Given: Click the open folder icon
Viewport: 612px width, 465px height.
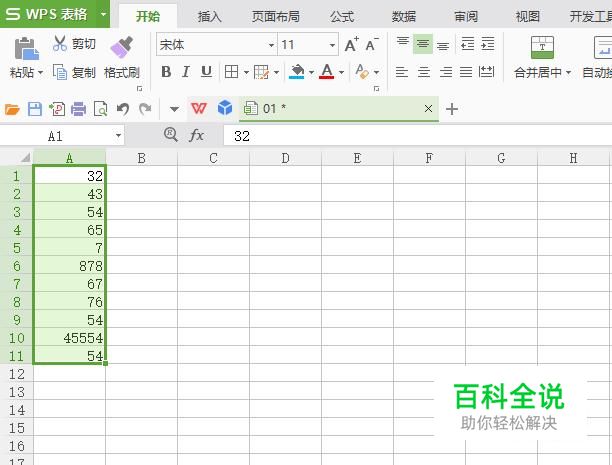Looking at the screenshot, I should click(x=12, y=109).
